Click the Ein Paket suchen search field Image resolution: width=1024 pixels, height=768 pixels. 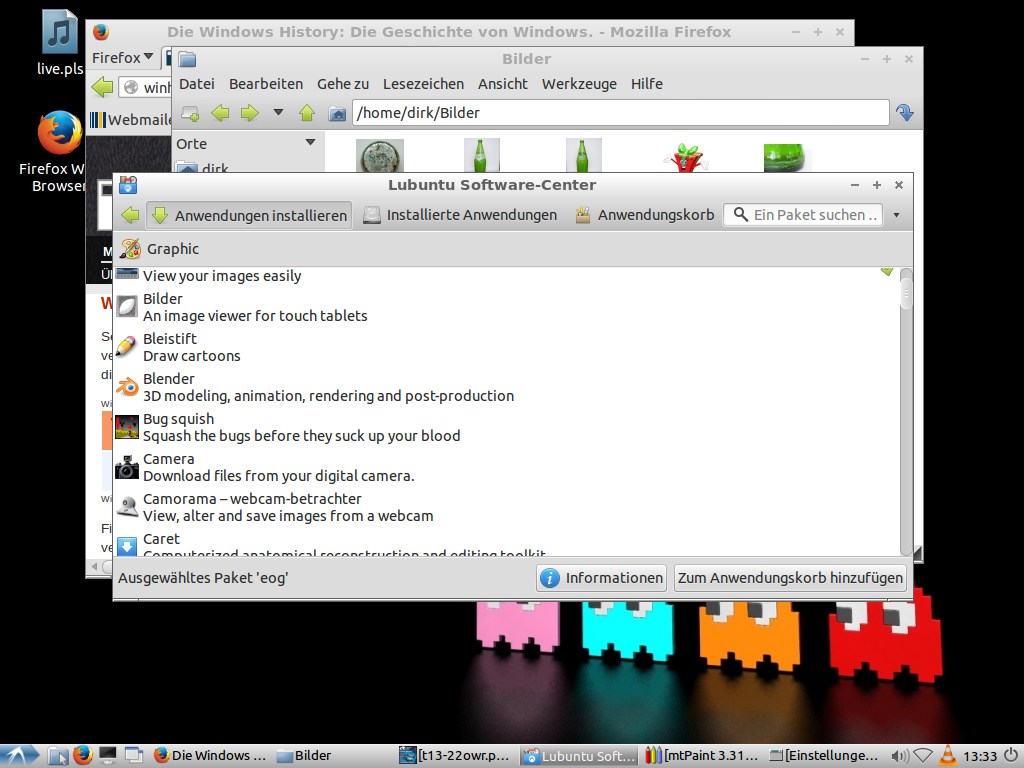[803, 215]
